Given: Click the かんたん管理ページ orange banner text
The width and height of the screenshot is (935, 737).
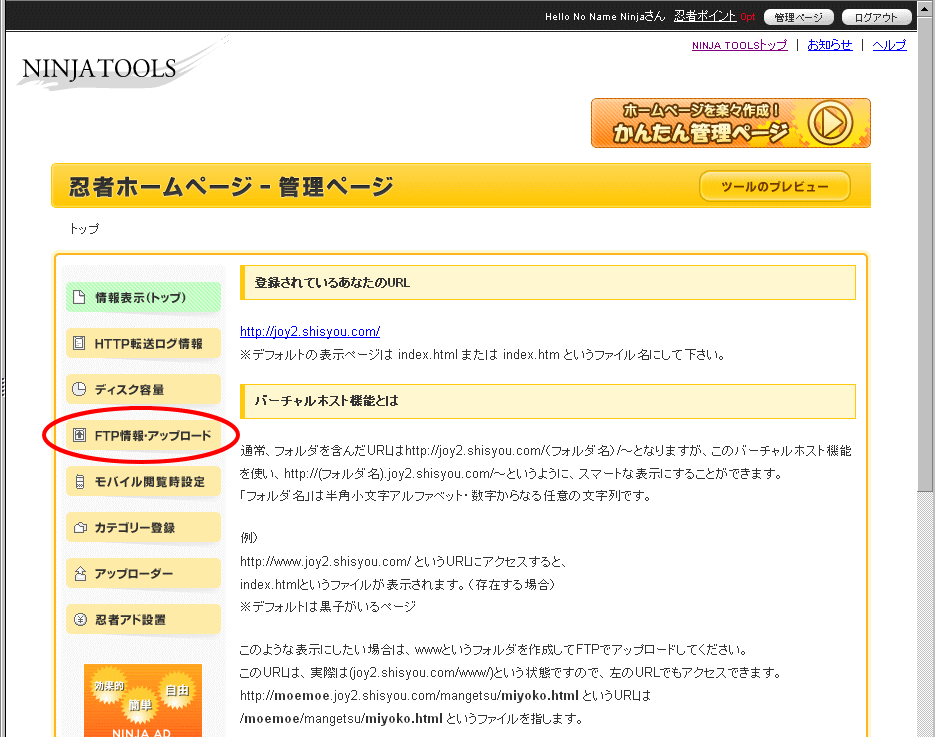Looking at the screenshot, I should (x=699, y=132).
